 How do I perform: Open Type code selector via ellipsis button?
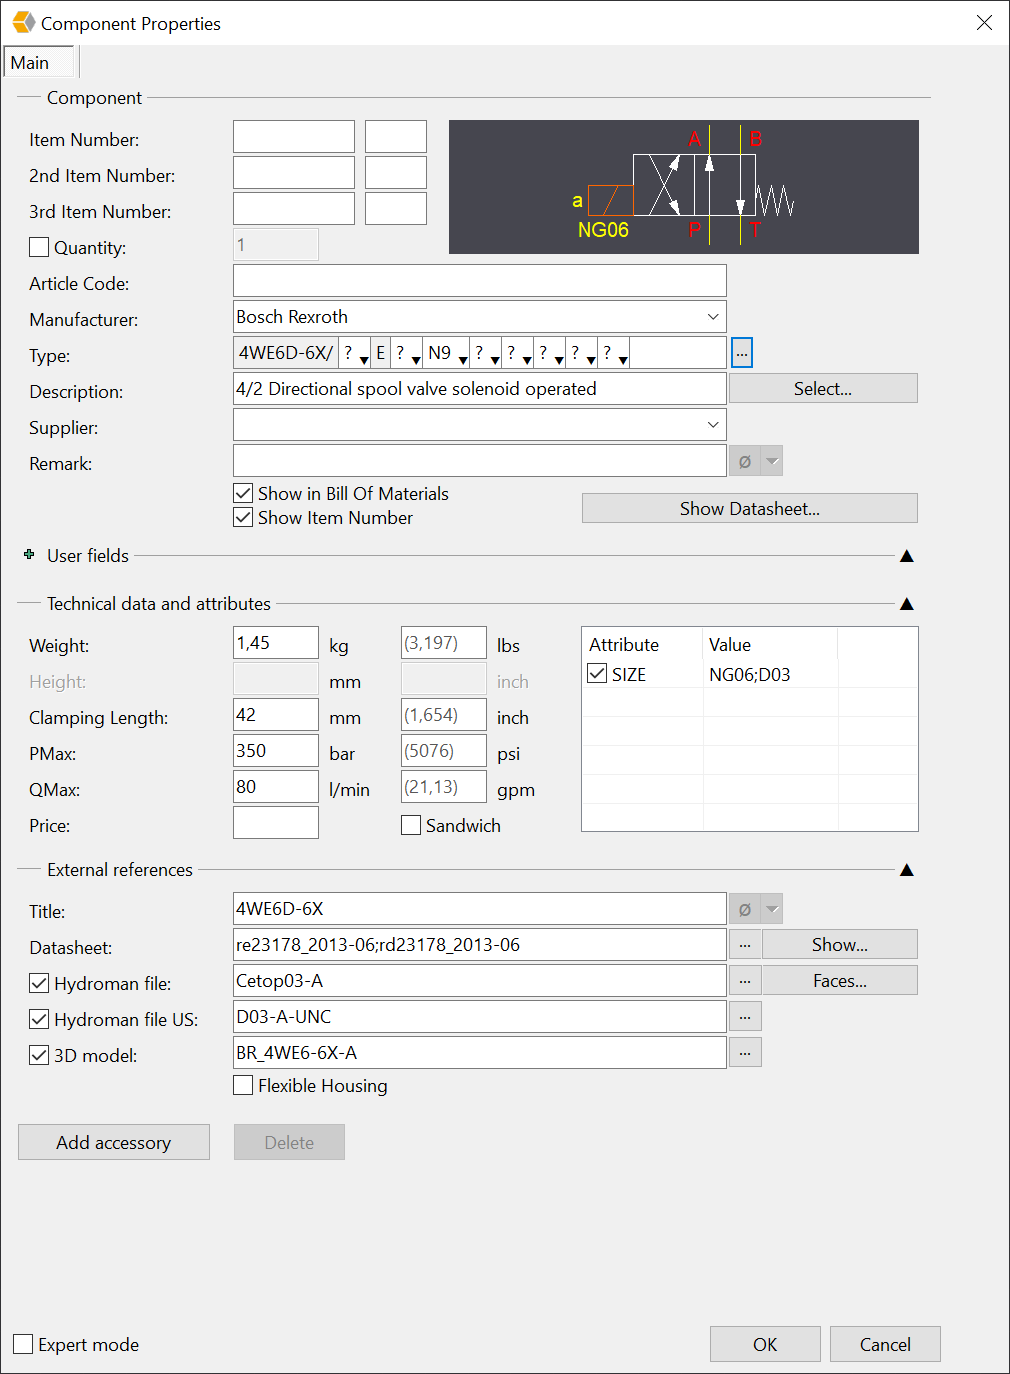[741, 352]
